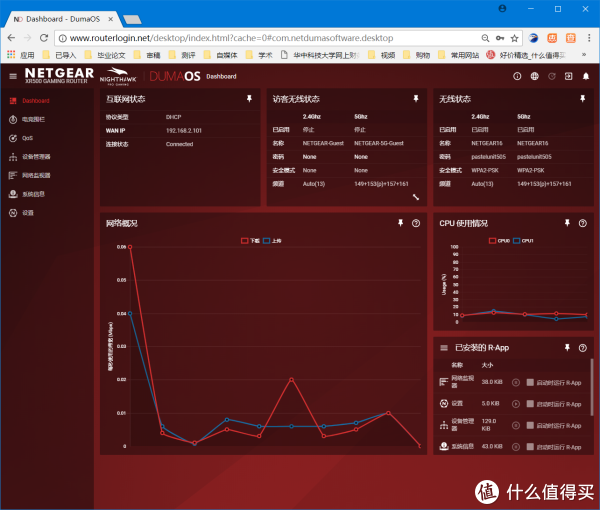The height and width of the screenshot is (510, 600).
Task: Open 设备管理器 in the sidebar
Action: tap(29, 157)
